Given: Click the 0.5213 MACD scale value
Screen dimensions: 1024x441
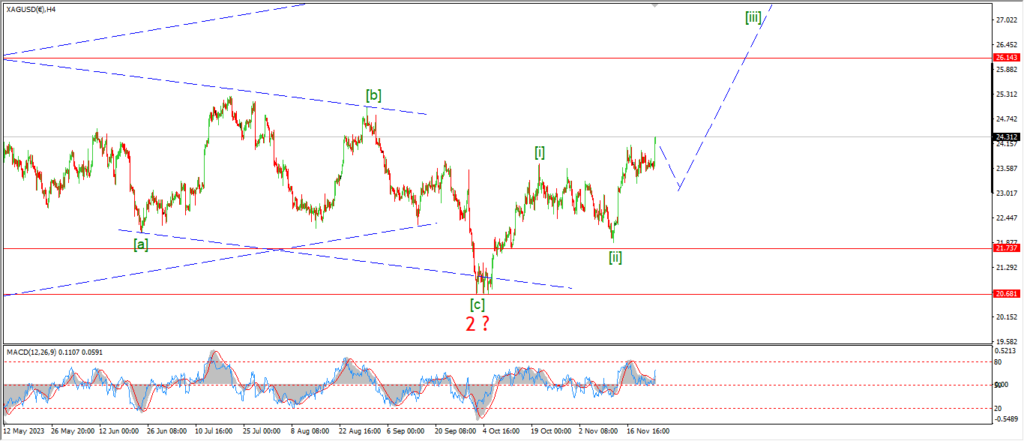Looking at the screenshot, I should [1006, 351].
